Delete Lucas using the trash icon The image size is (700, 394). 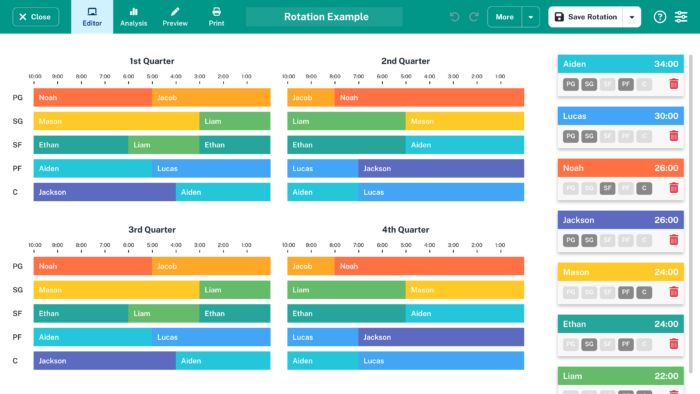(x=674, y=136)
